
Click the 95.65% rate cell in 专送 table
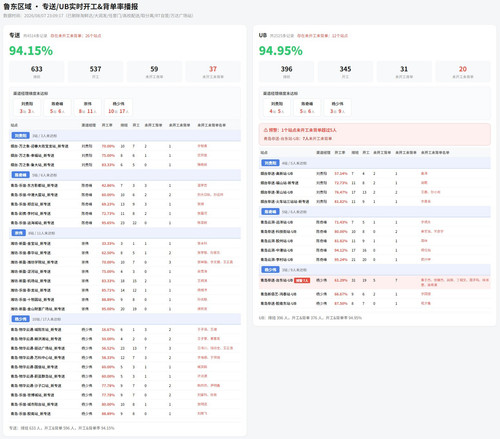point(108,223)
